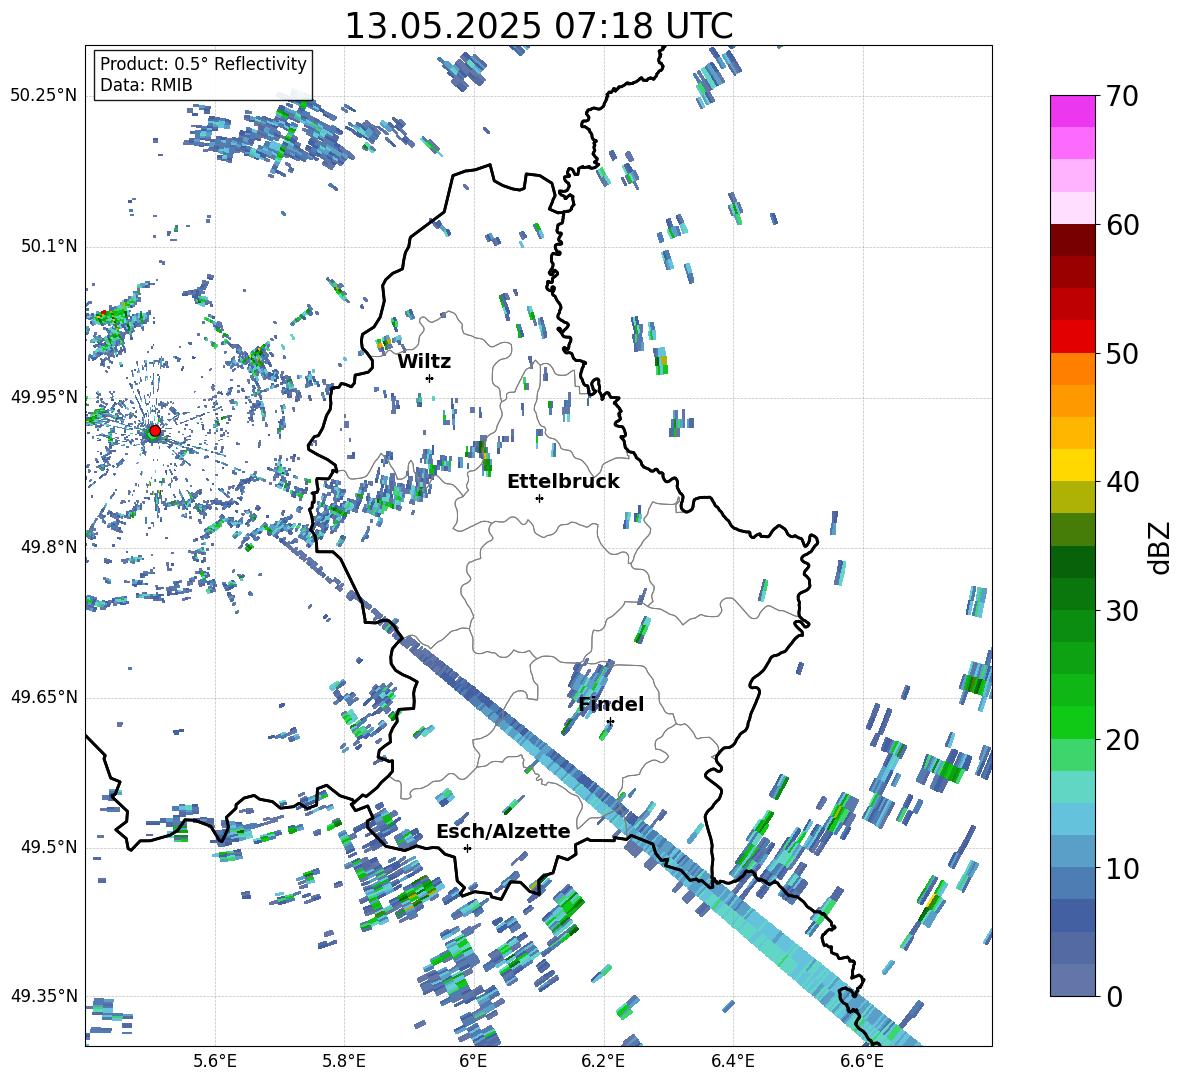Screen dimensions: 1184x1081
Task: Click the cross marker below Wiltz
Action: pyautogui.click(x=430, y=378)
